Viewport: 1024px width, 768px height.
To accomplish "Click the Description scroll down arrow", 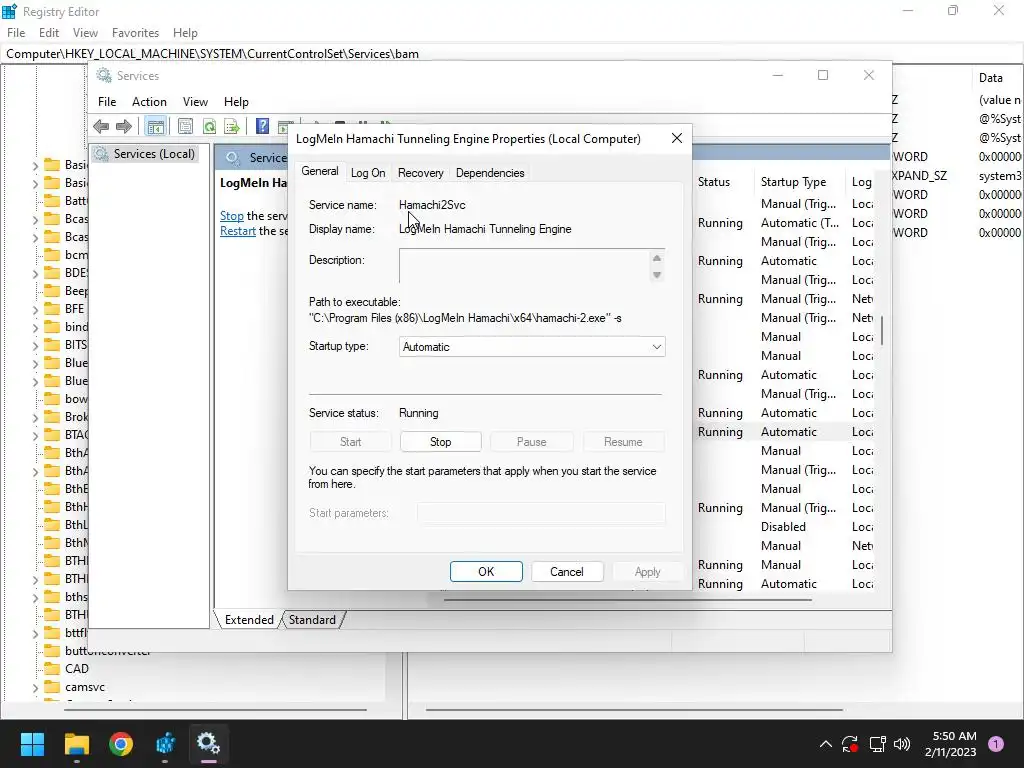I will (x=657, y=275).
